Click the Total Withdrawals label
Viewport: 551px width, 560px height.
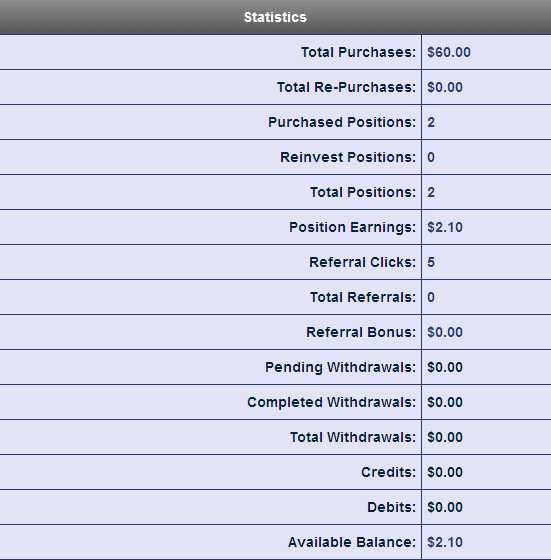353,437
